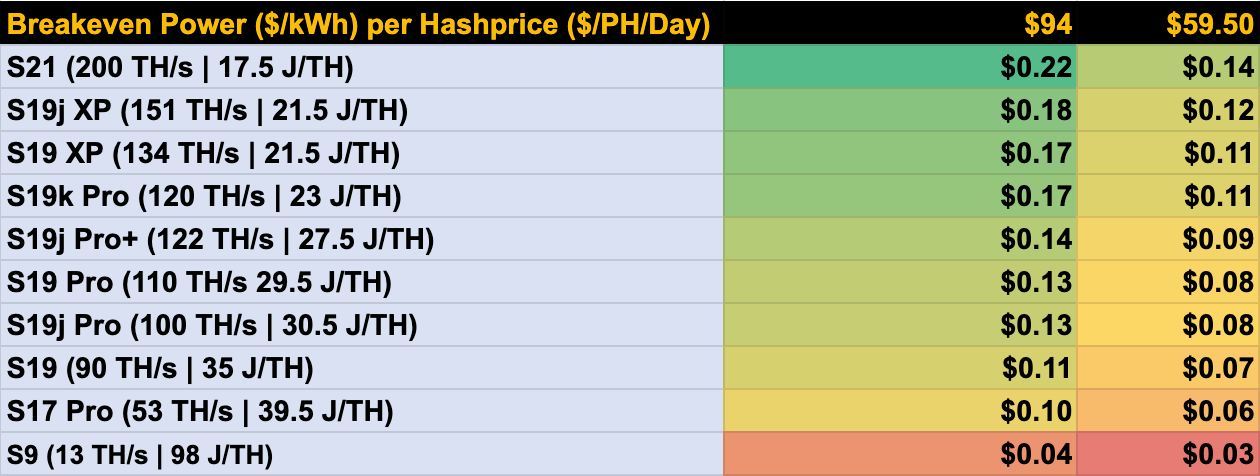
Task: Select the S19j Pro (100 TH/s) row label
Action: 361,325
